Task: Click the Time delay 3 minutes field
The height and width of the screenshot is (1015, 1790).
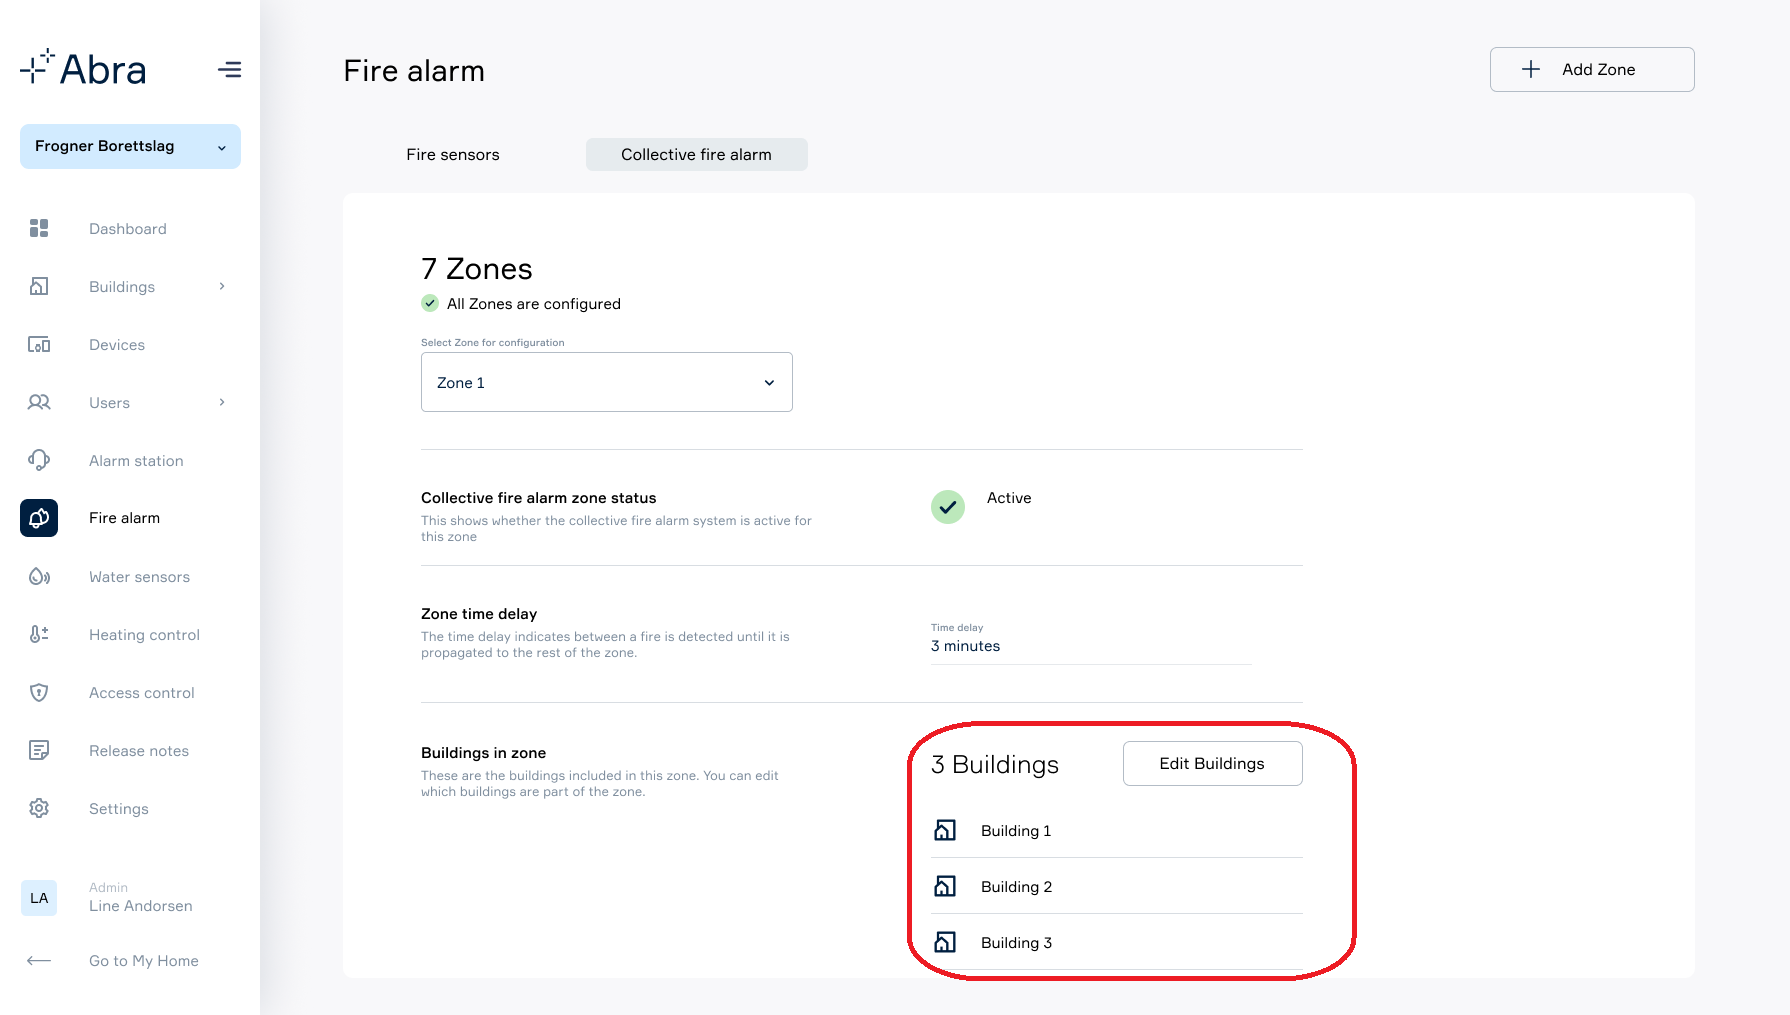Action: tap(1091, 643)
